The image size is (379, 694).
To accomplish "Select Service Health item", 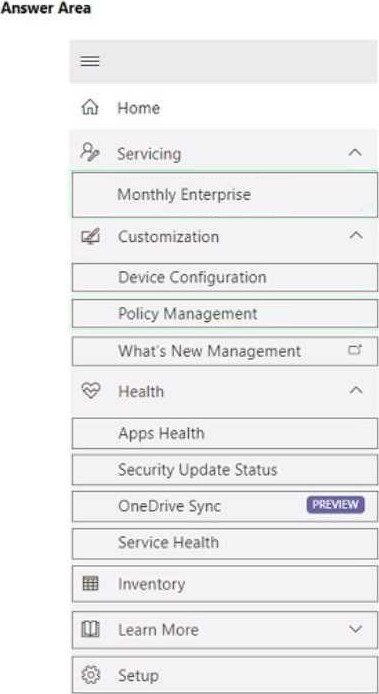I will click(x=225, y=543).
